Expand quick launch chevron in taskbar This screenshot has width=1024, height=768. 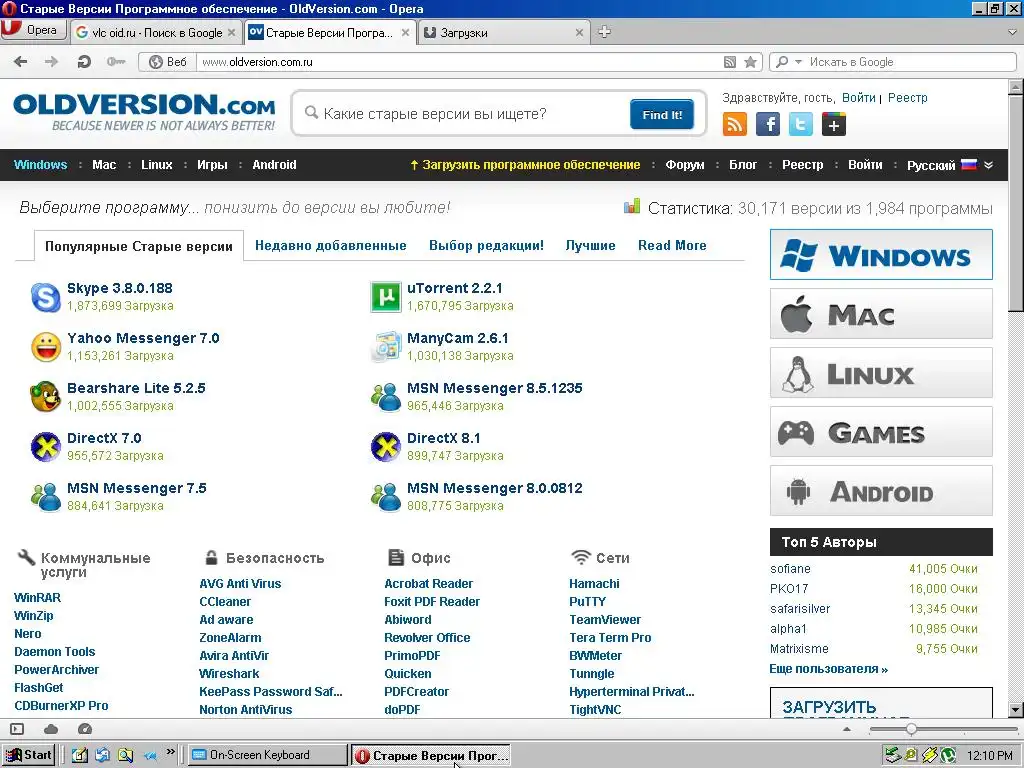pos(170,752)
